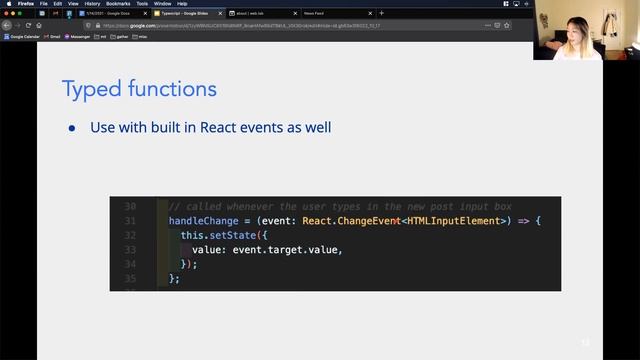
Task: Open the Help menu
Action: pos(182,4)
